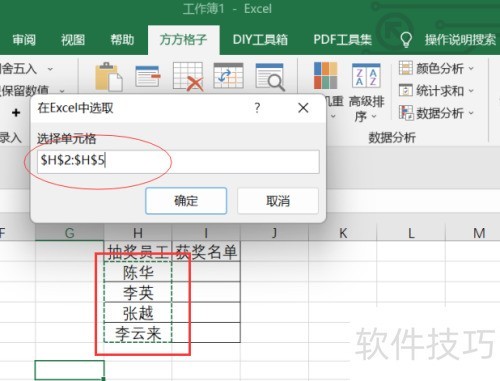Select column header G

(x=69, y=233)
